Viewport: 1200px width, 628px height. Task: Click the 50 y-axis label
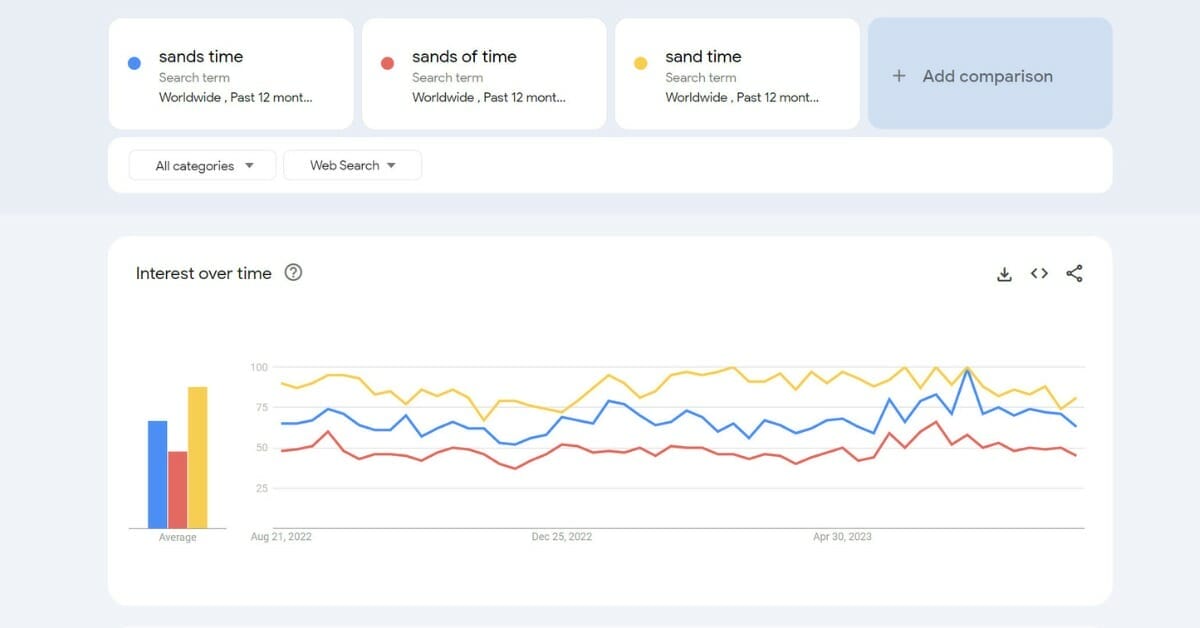262,447
